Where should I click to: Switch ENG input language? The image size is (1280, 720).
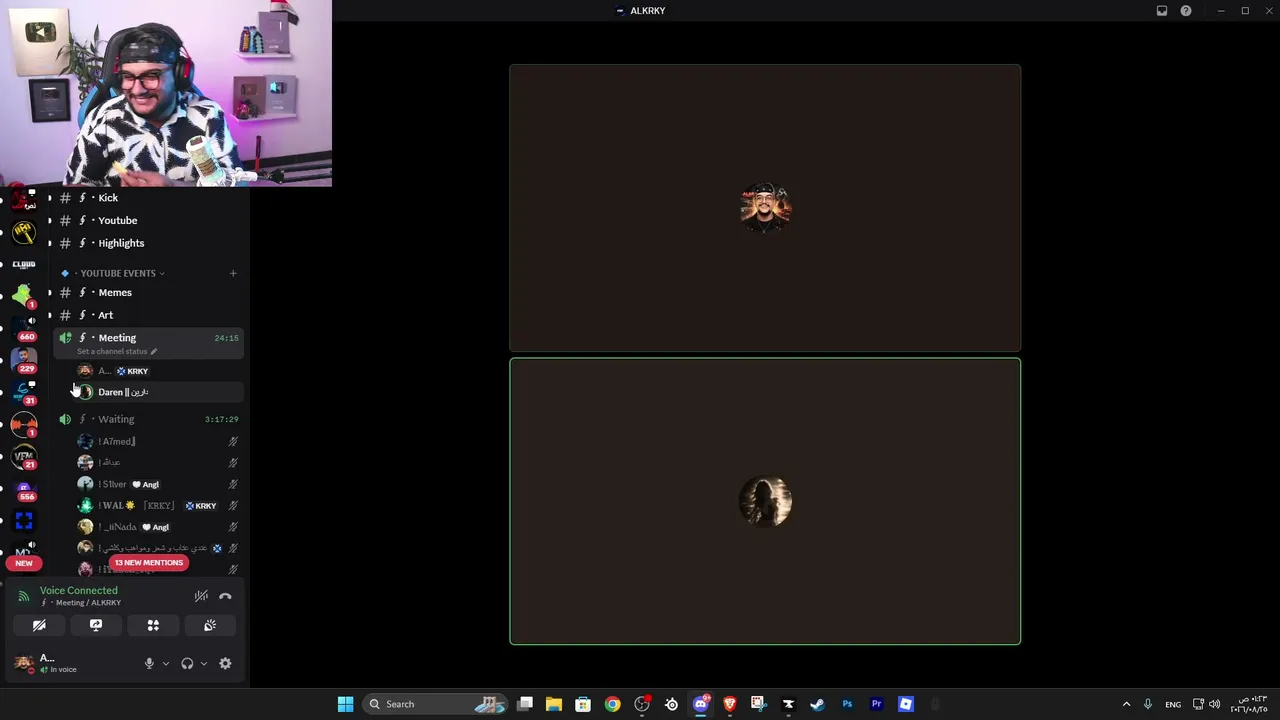tap(1173, 704)
